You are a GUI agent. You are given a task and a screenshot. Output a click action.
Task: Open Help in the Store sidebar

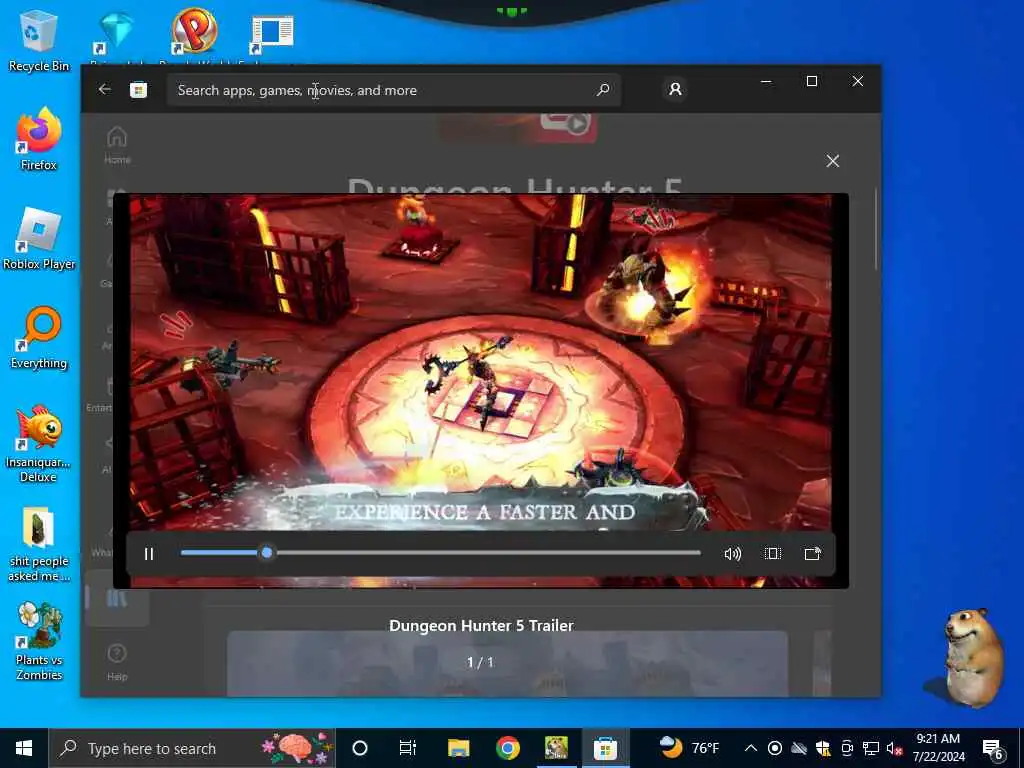click(x=117, y=662)
